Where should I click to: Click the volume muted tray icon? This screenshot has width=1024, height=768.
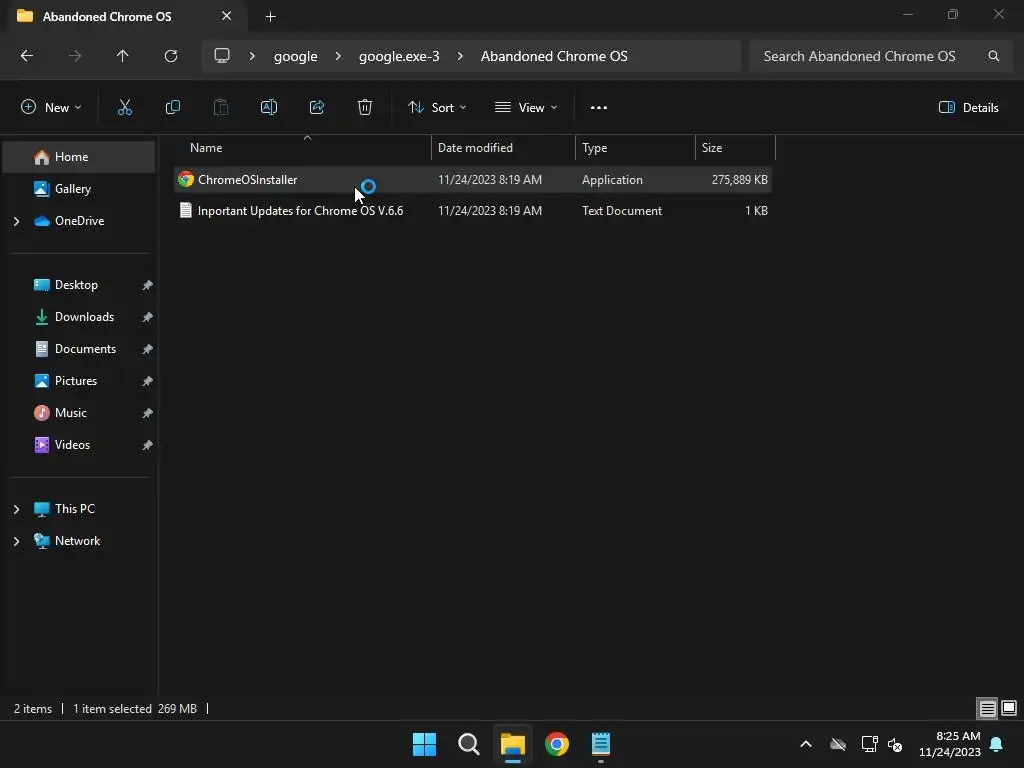[x=895, y=744]
